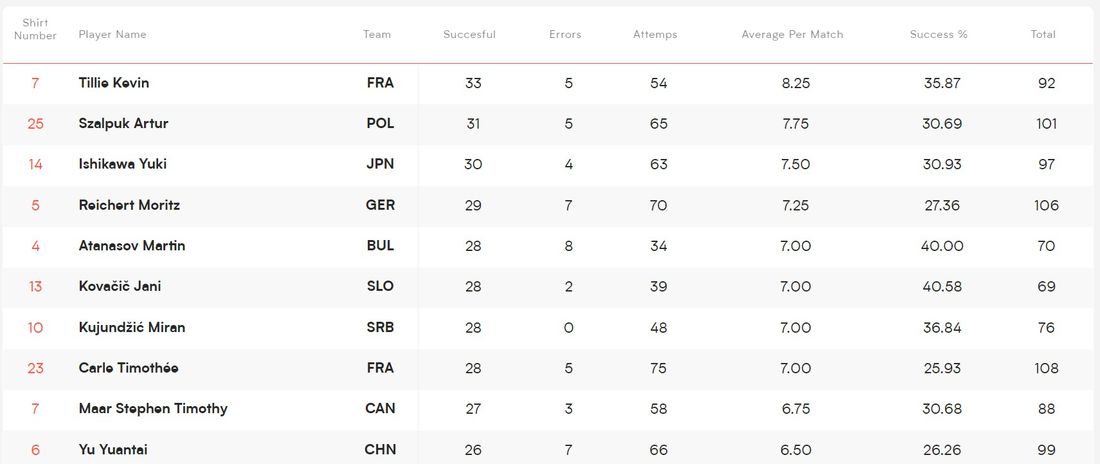The height and width of the screenshot is (464, 1100).
Task: Click the Attemps column header
Action: 655,34
